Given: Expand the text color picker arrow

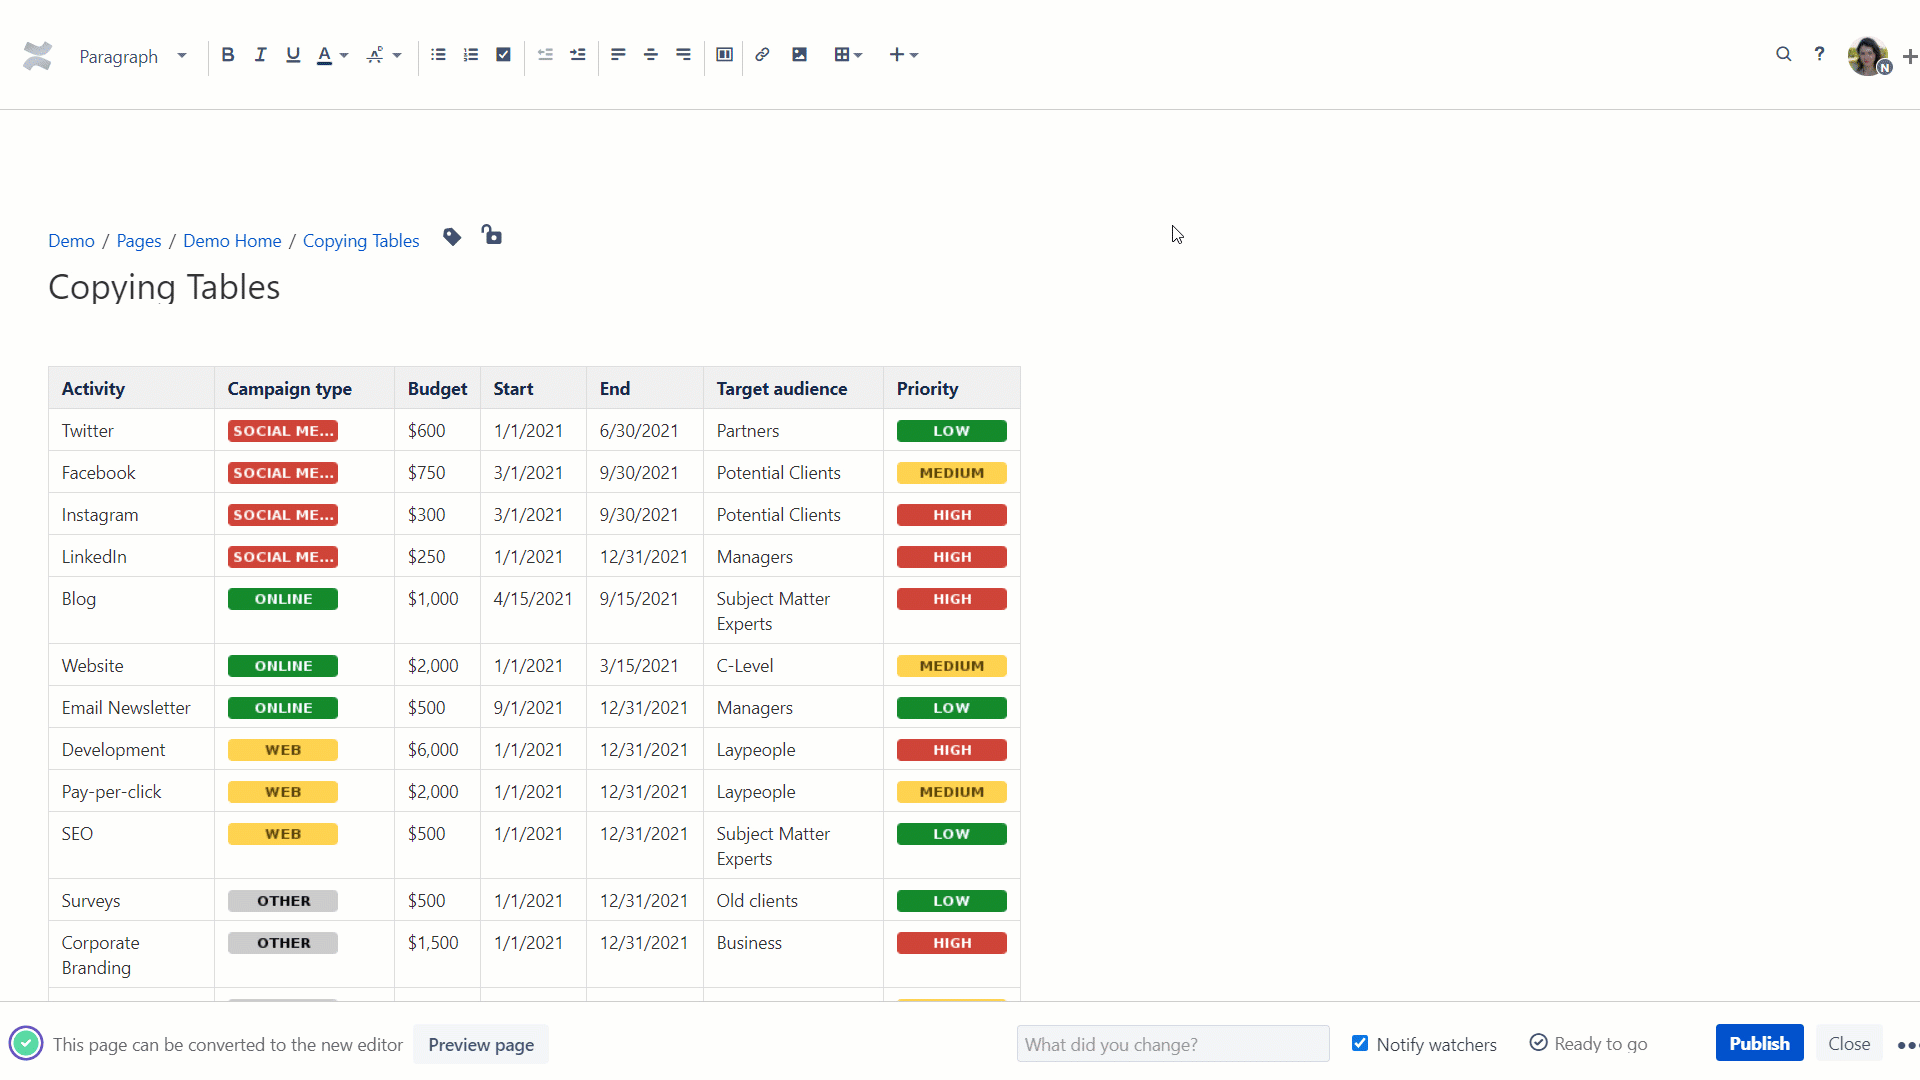Looking at the screenshot, I should [344, 55].
